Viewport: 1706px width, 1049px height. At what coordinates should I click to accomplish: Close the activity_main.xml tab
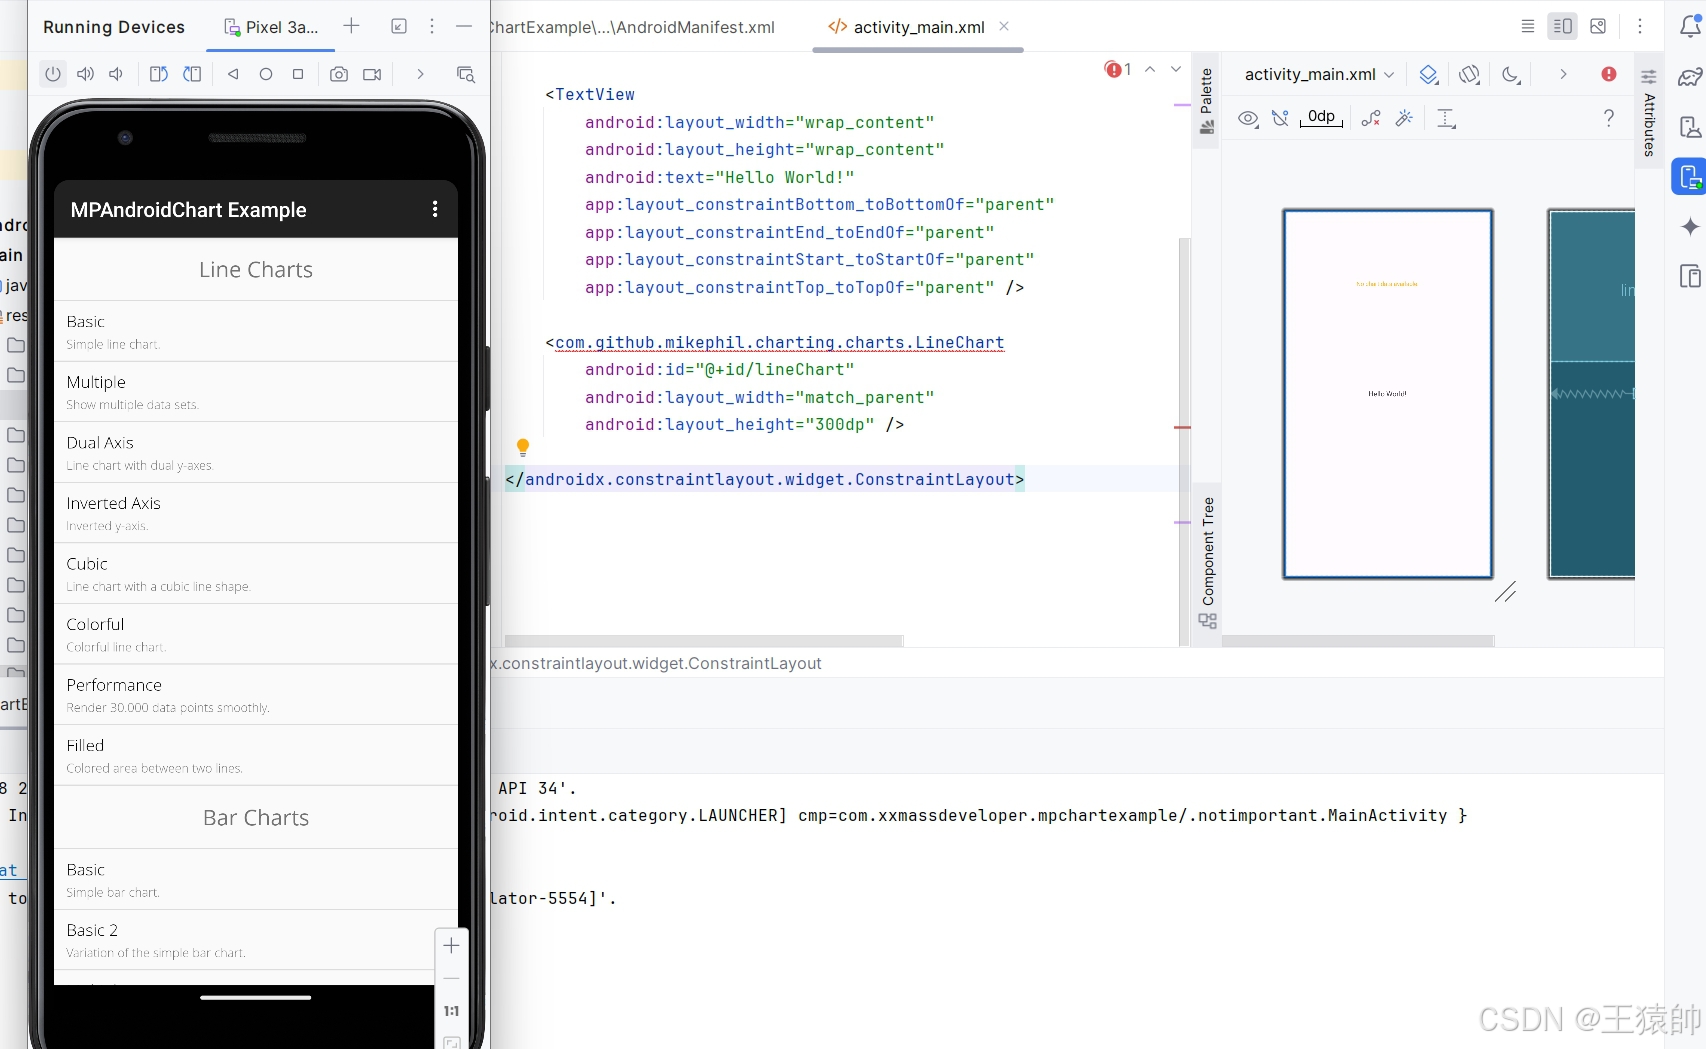[1004, 27]
